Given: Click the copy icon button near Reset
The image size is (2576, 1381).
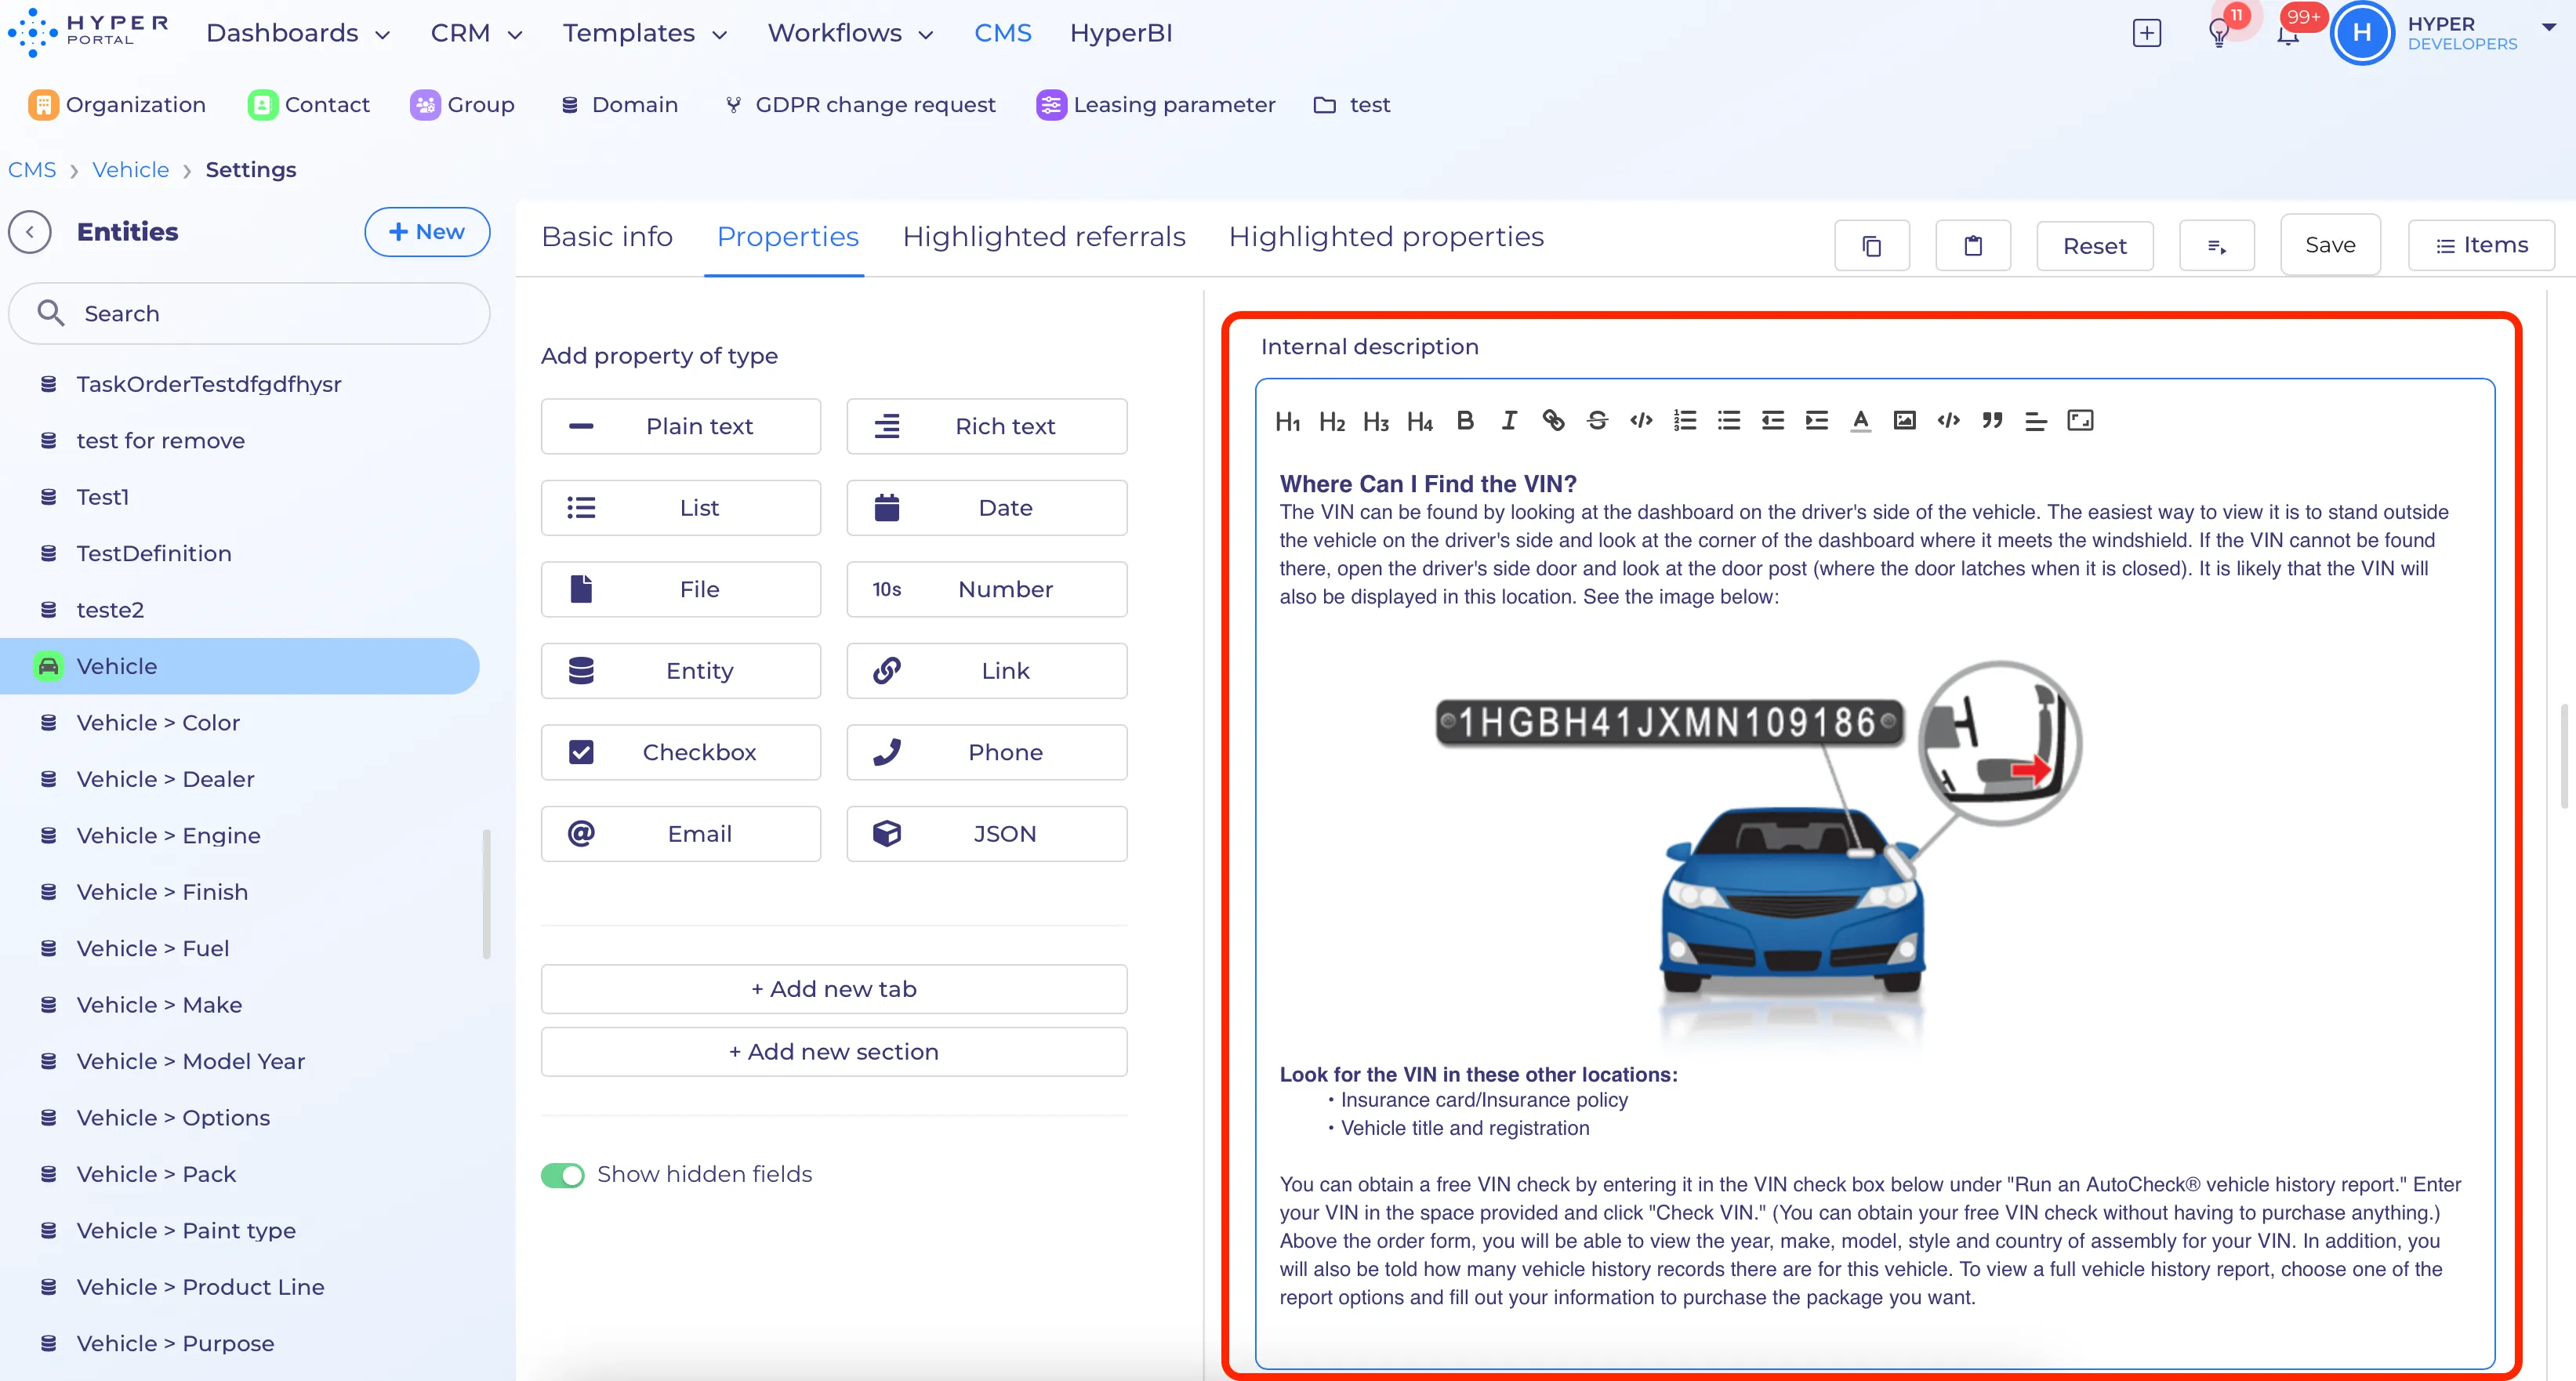Looking at the screenshot, I should (x=1872, y=246).
